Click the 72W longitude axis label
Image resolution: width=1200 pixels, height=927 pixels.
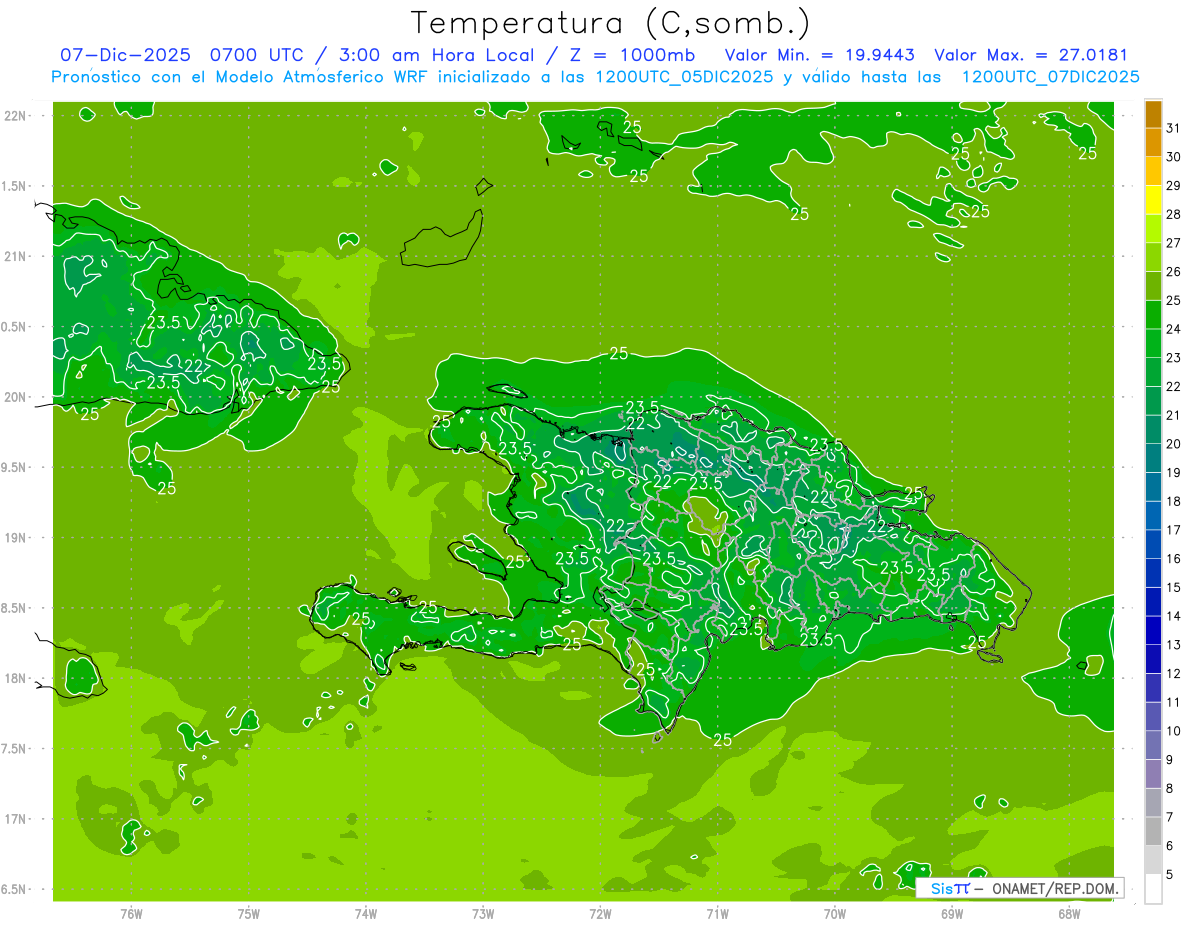(600, 913)
